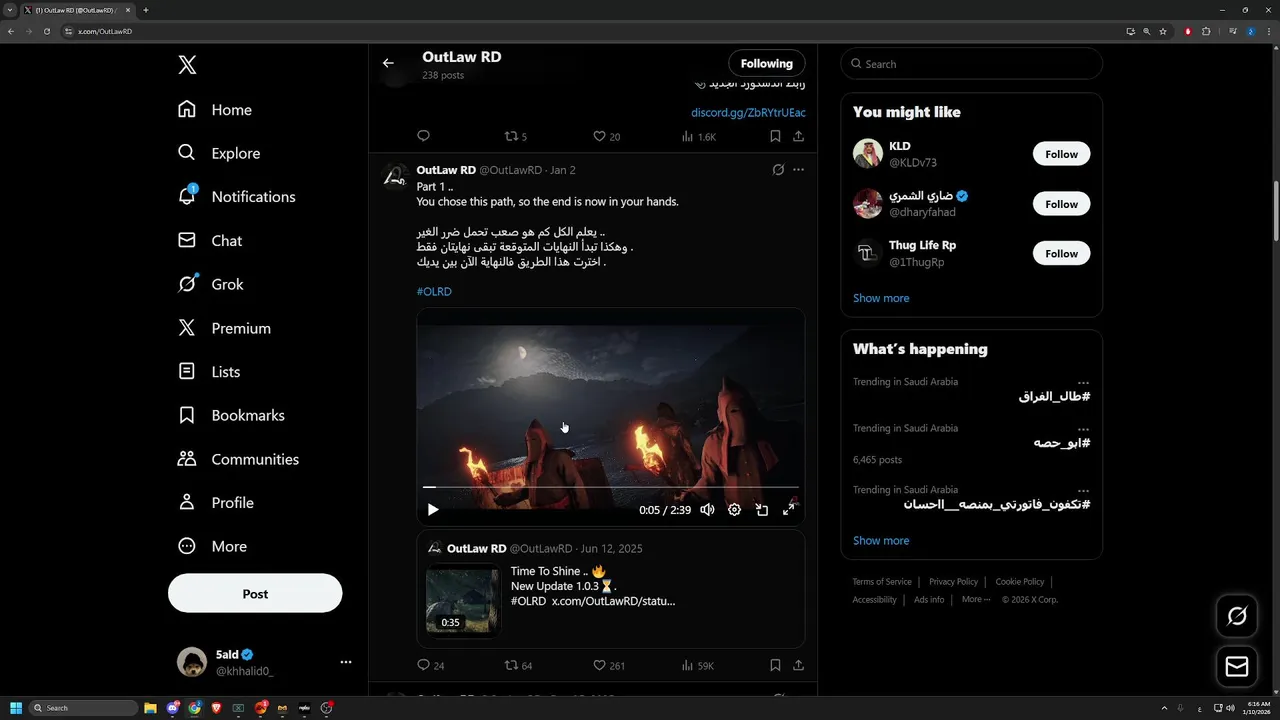
Task: Open video settings gear
Action: coord(734,510)
